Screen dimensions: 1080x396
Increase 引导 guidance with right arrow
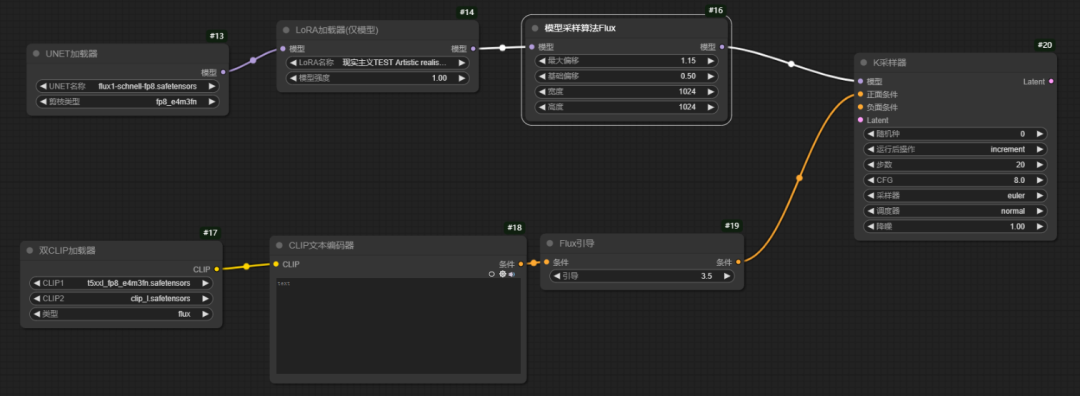coord(726,276)
